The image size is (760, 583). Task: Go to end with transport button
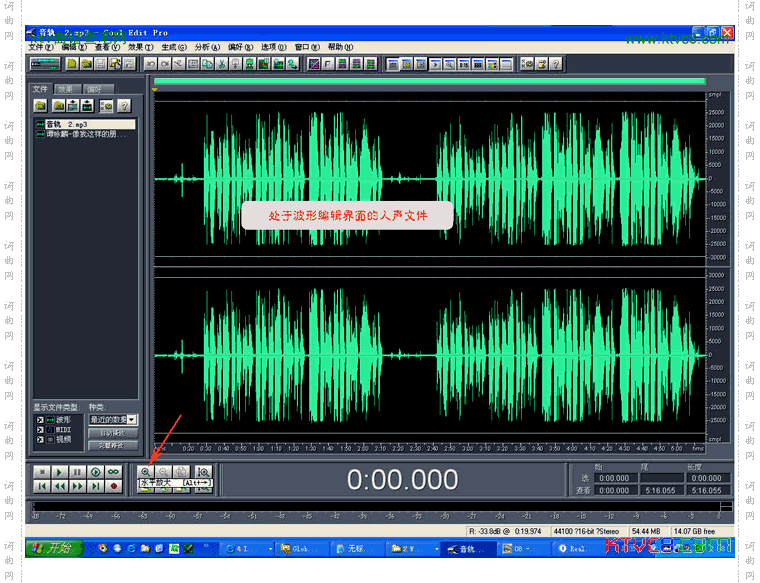coord(95,486)
